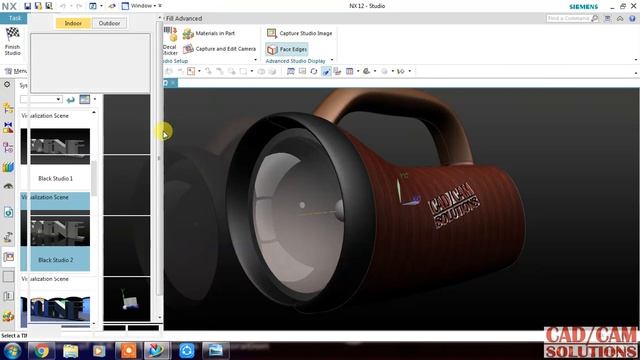Expand the Advanced Studio Display group arrow
This screenshot has height=360, width=640.
(332, 60)
